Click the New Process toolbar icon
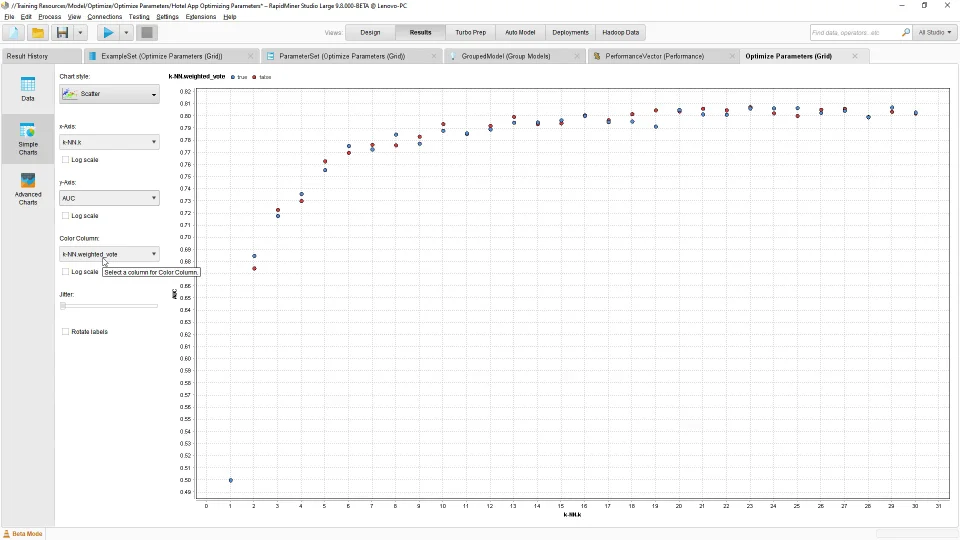Screen dimensions: 960x540 13,32
